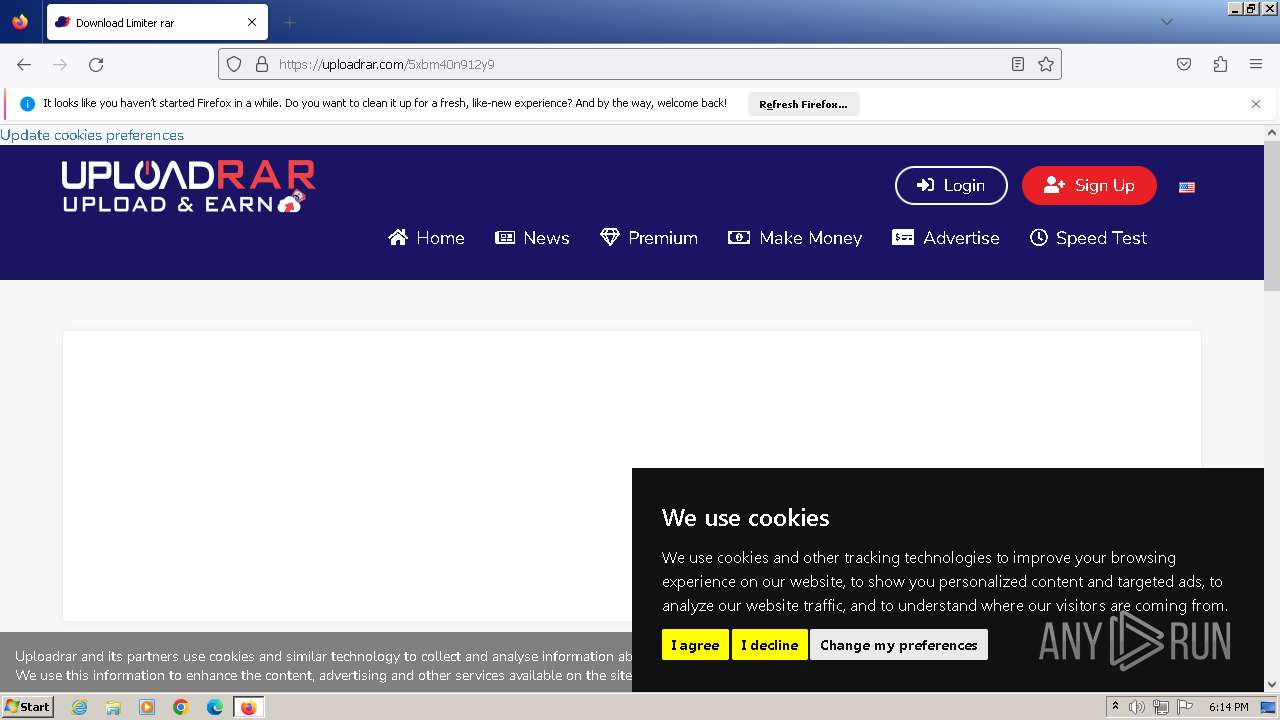Viewport: 1280px width, 720px height.
Task: Click I agree on cookie dialog
Action: coord(695,645)
